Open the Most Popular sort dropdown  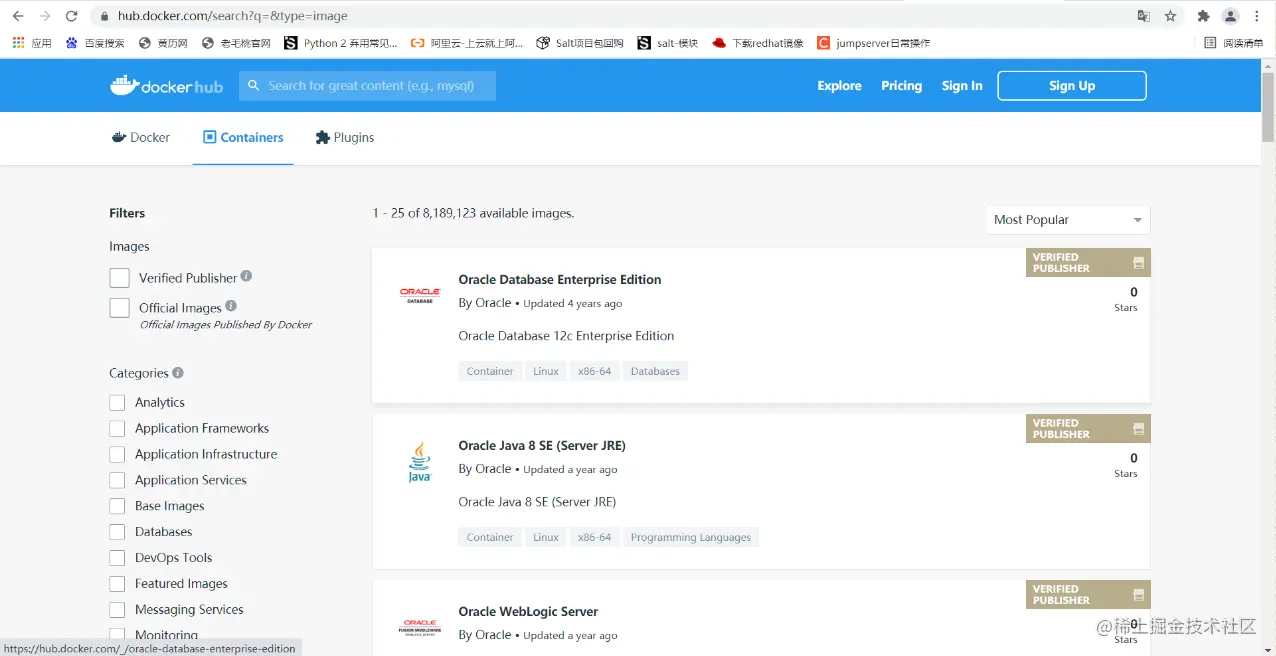pos(1067,220)
